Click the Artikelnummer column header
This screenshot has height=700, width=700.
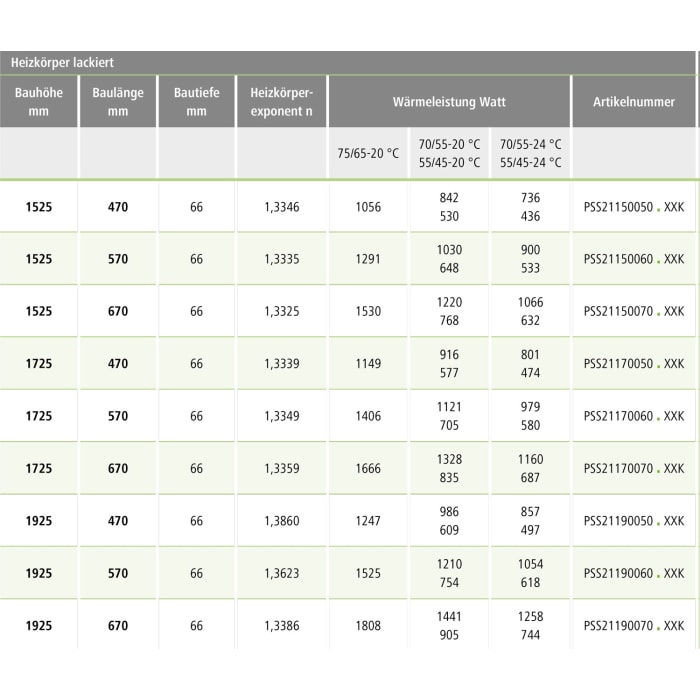[633, 102]
